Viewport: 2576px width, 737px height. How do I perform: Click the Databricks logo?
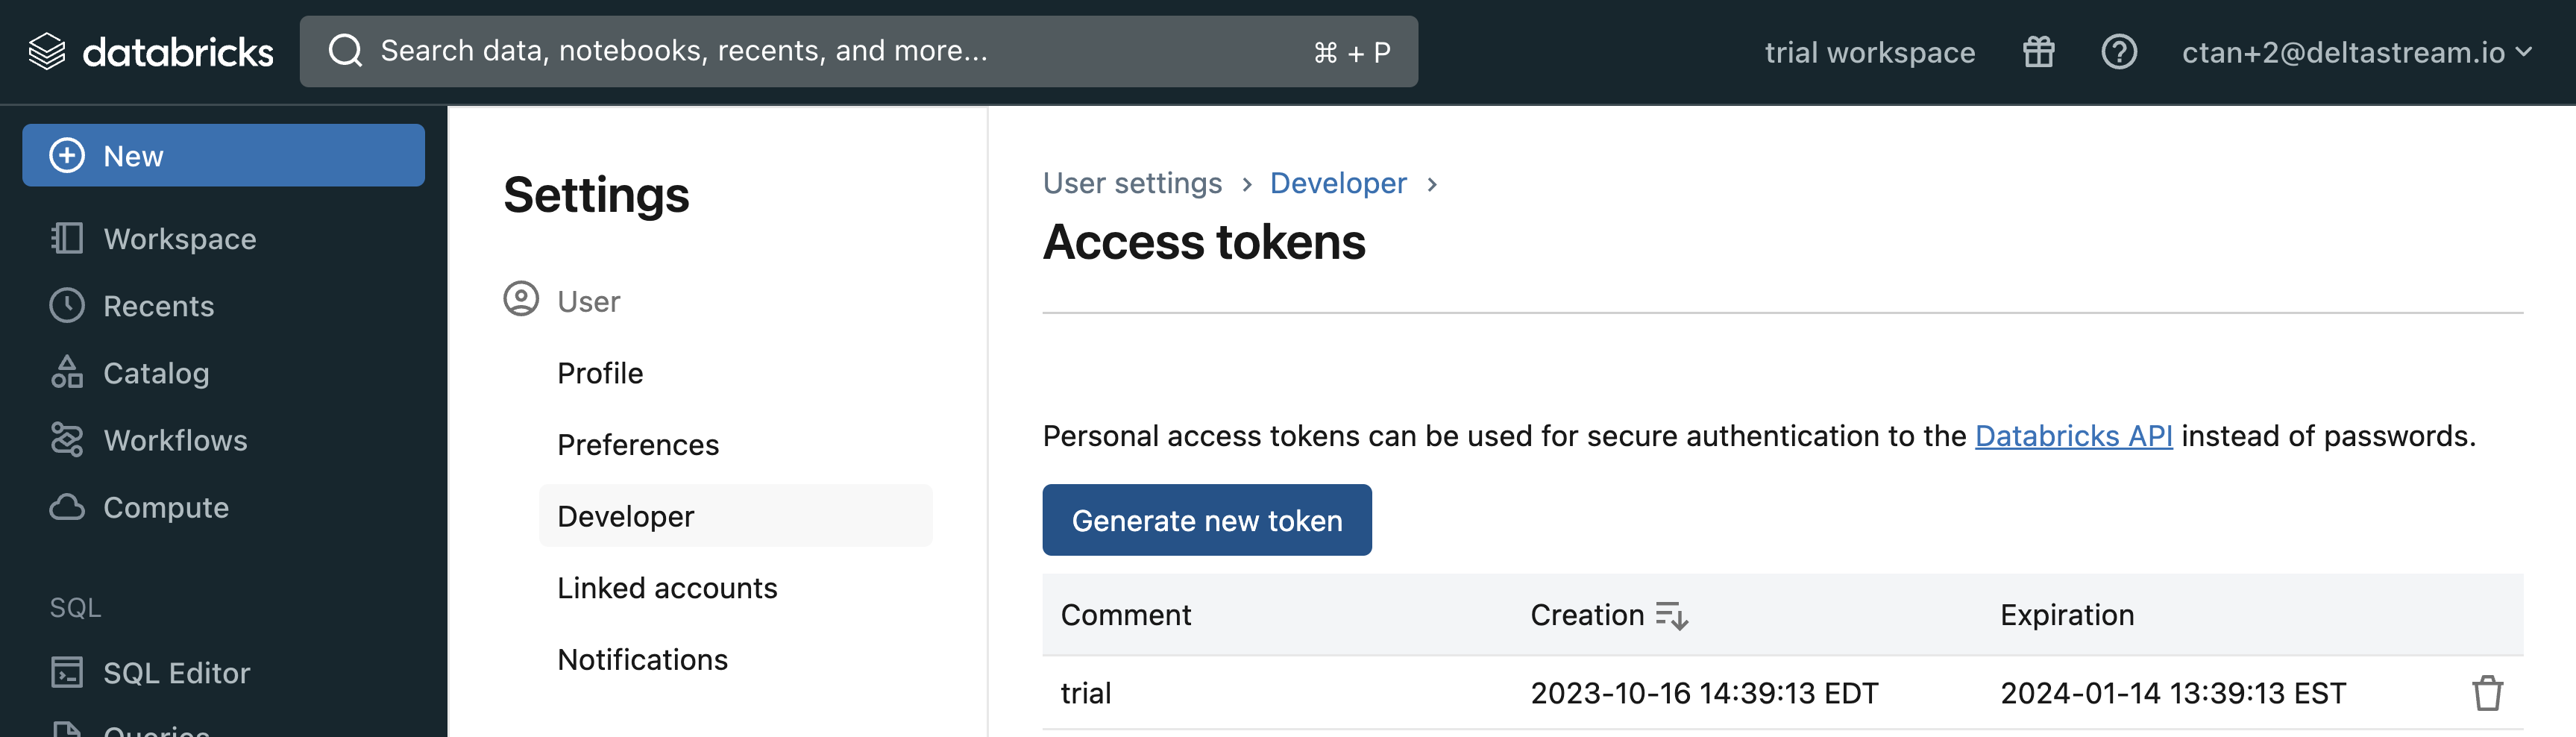[x=150, y=52]
